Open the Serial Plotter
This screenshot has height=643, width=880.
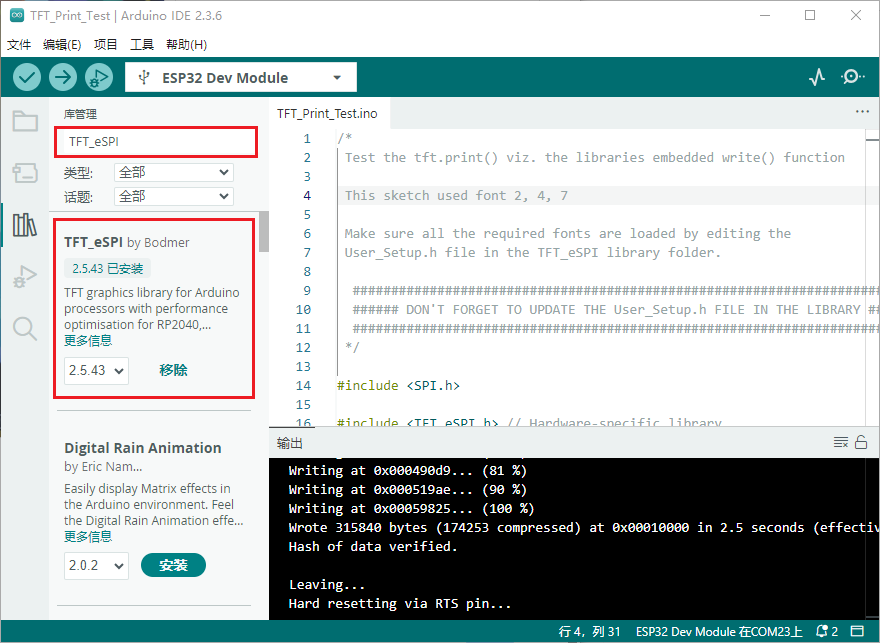click(817, 77)
